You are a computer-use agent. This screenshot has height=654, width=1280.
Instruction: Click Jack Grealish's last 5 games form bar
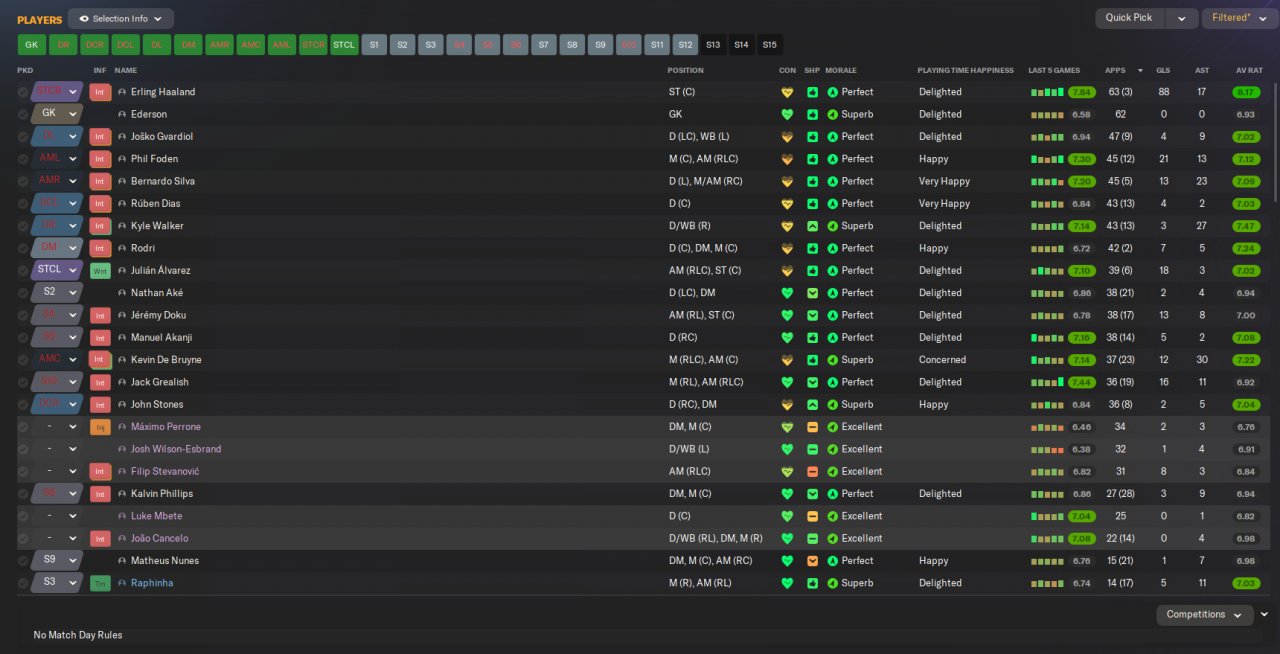(1047, 382)
